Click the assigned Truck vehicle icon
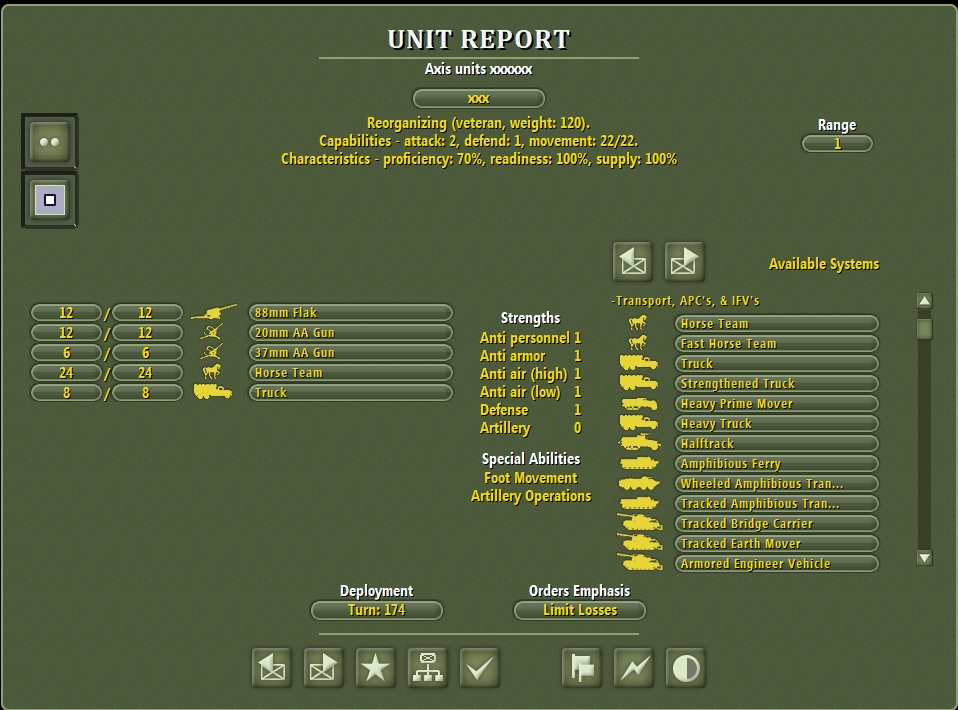 coord(213,392)
